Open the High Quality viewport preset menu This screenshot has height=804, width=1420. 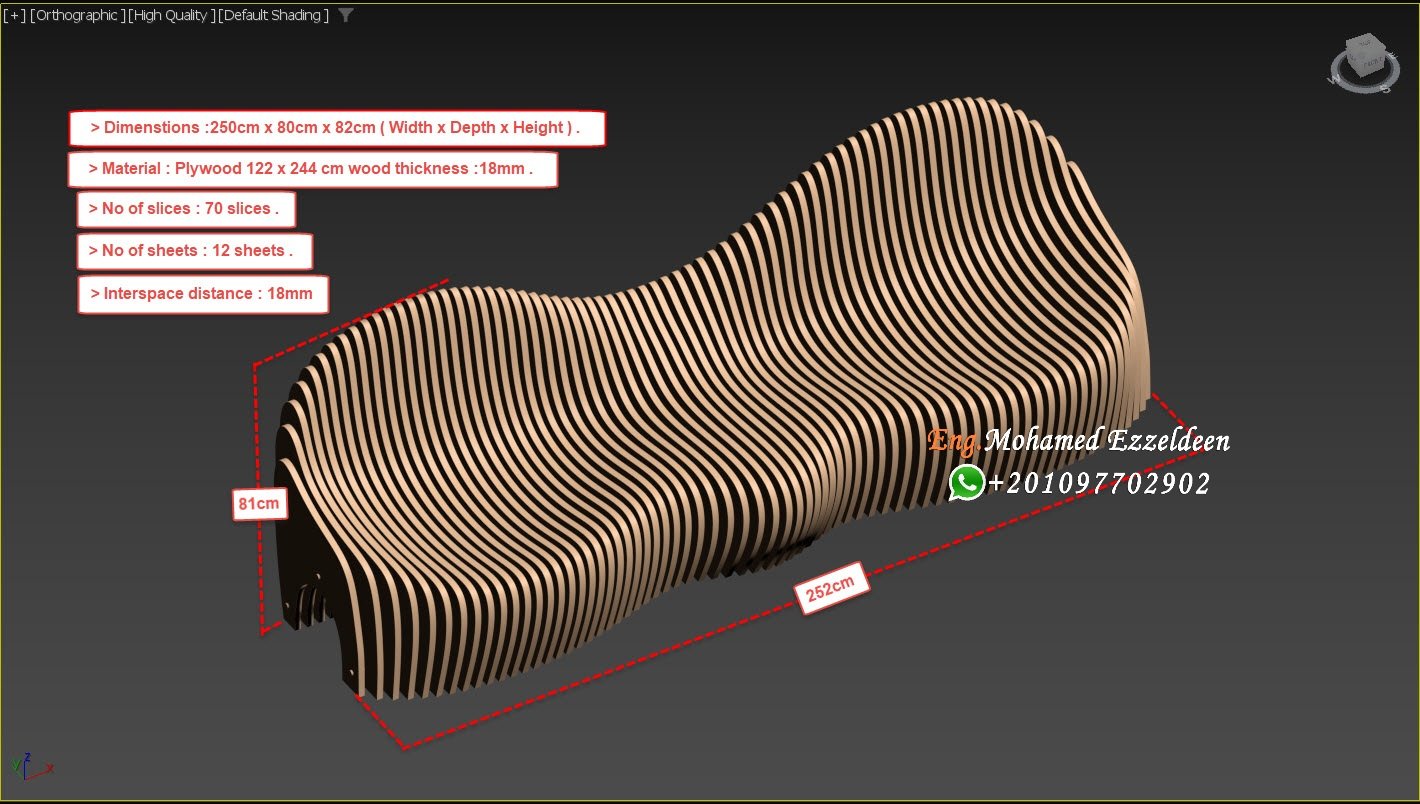[171, 15]
